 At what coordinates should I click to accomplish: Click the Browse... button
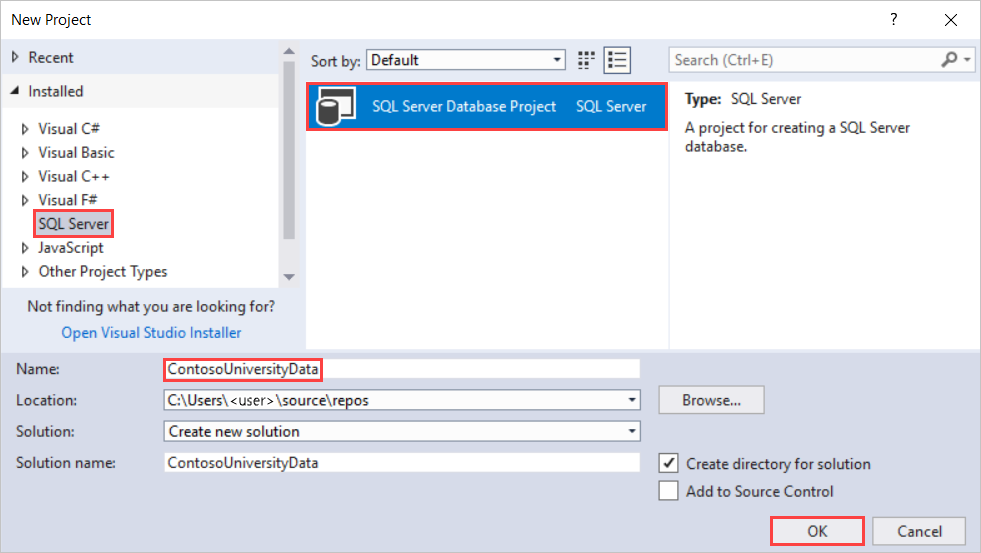pos(711,400)
